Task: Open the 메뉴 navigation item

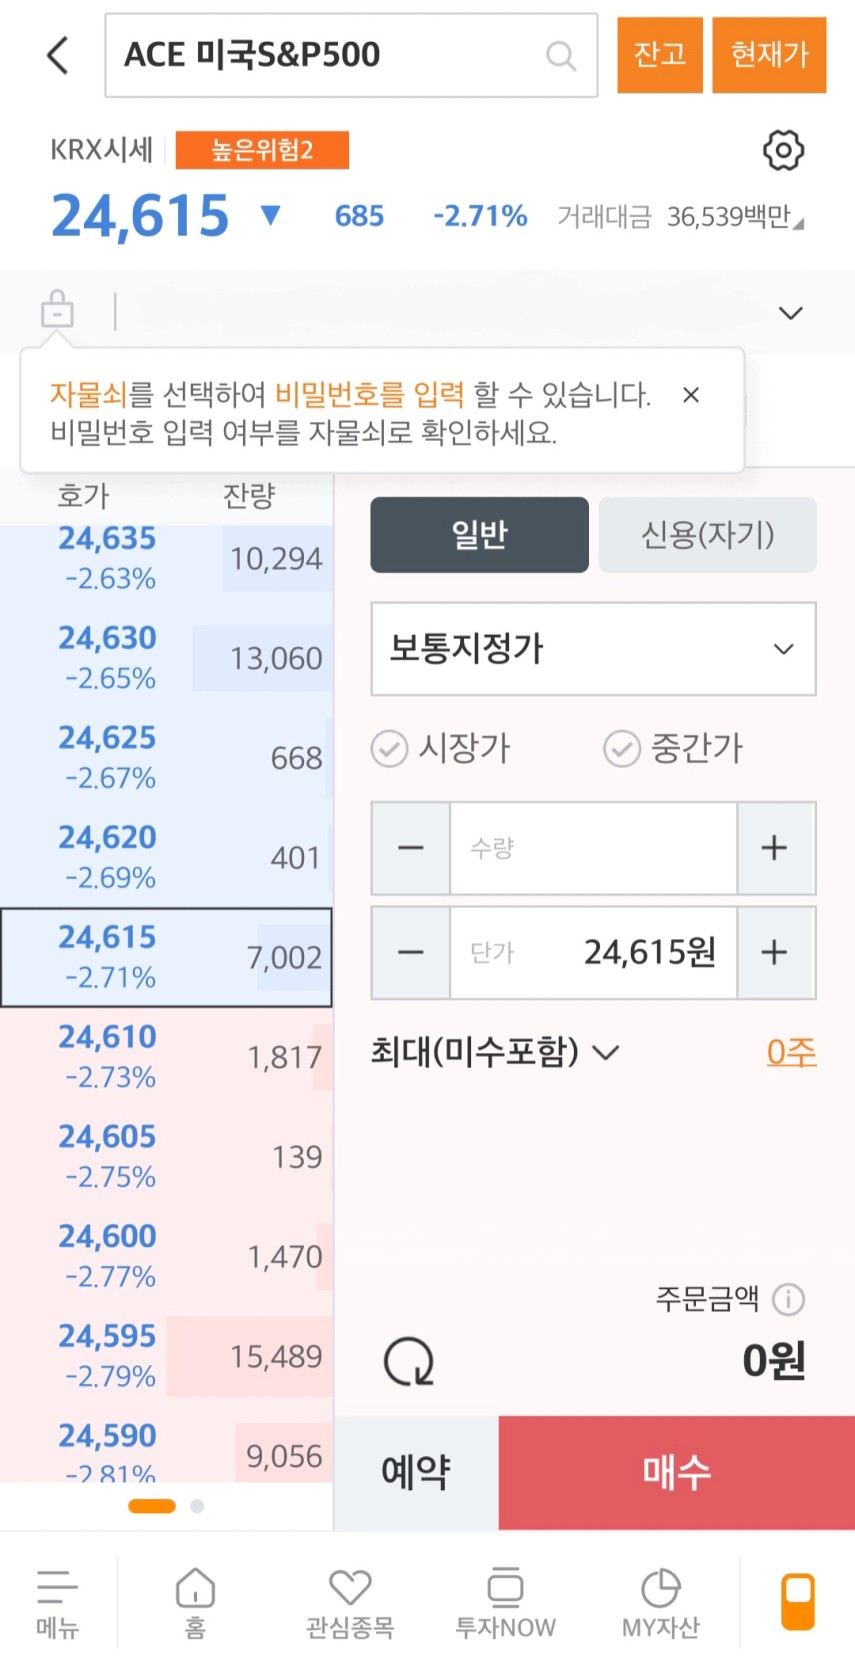Action: click(57, 1601)
